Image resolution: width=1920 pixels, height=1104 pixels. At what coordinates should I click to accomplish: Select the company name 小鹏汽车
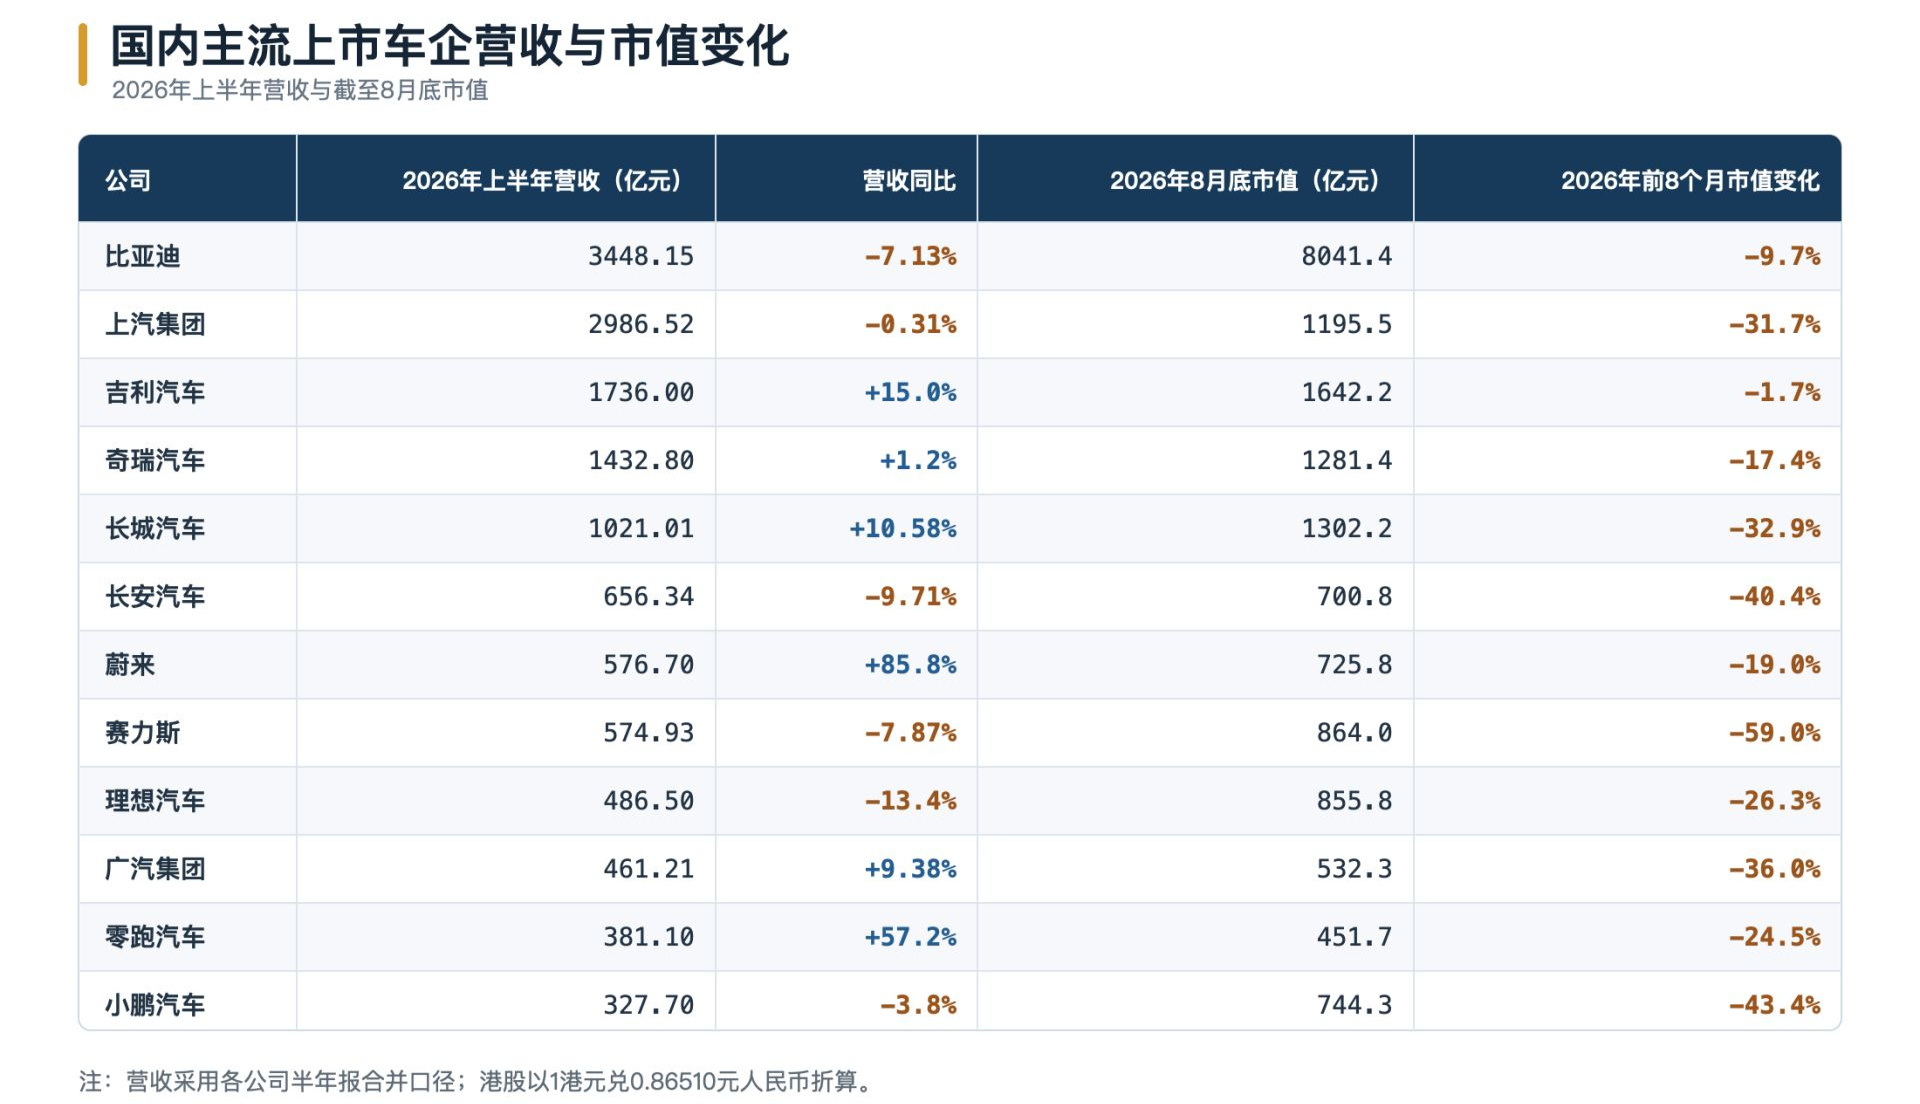click(155, 1004)
